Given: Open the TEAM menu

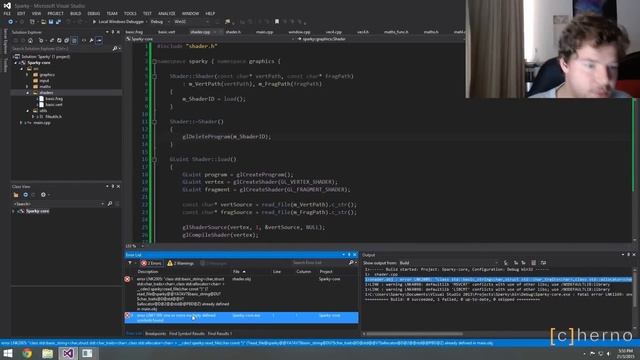Looking at the screenshot, I should (112, 13).
